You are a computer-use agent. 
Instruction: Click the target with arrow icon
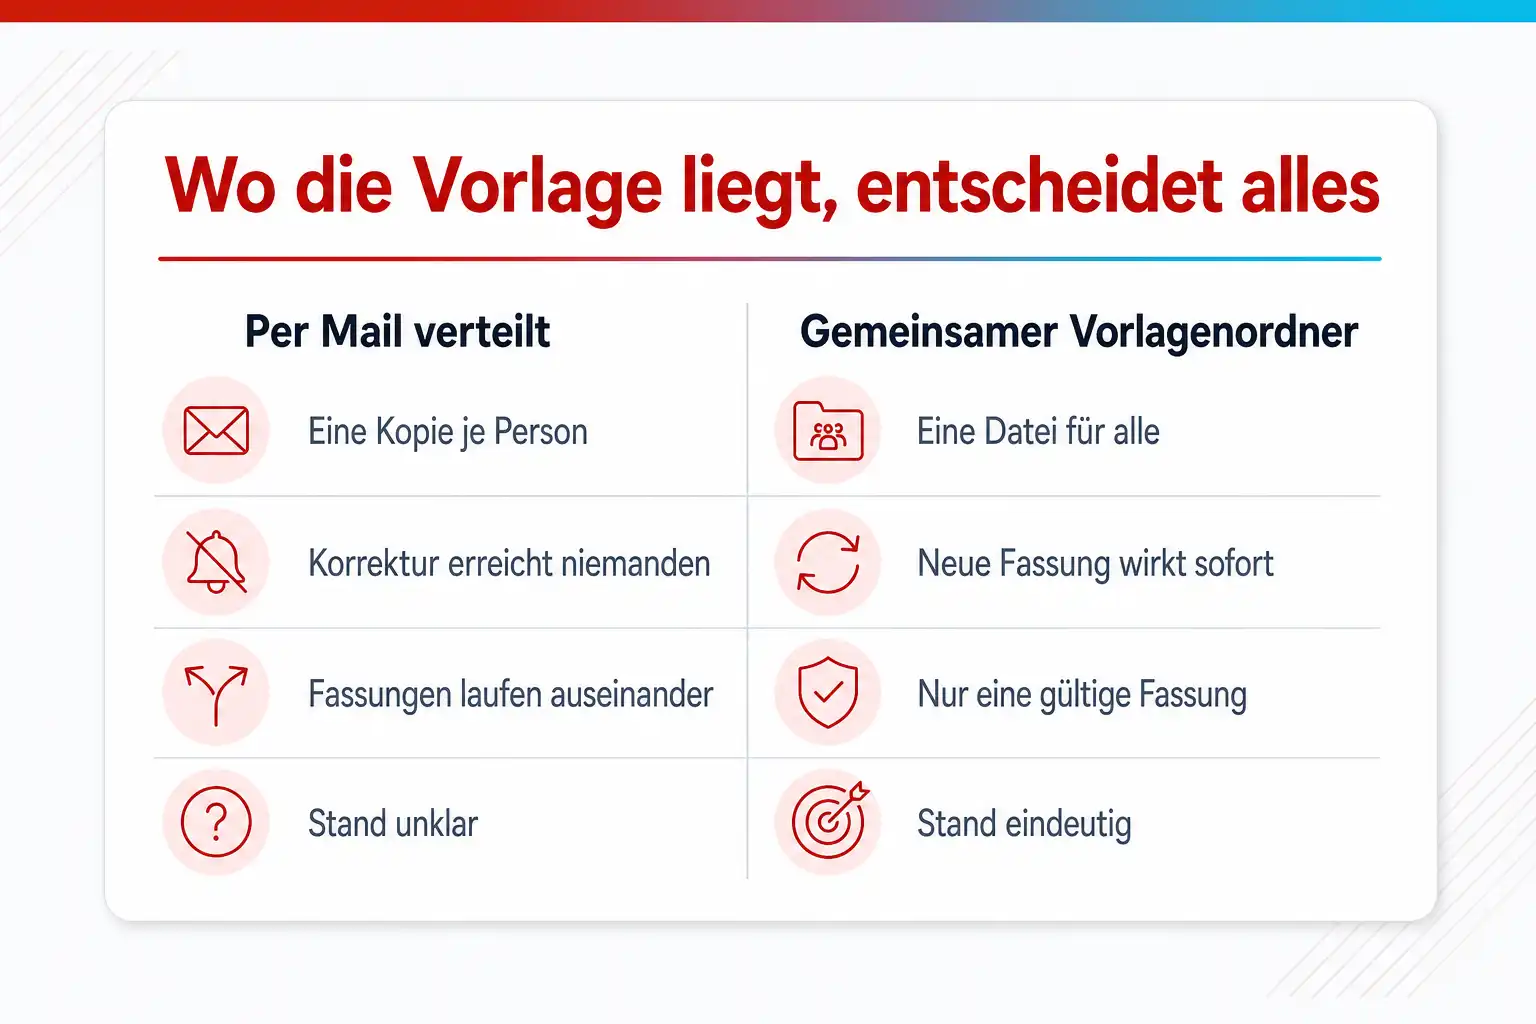830,820
